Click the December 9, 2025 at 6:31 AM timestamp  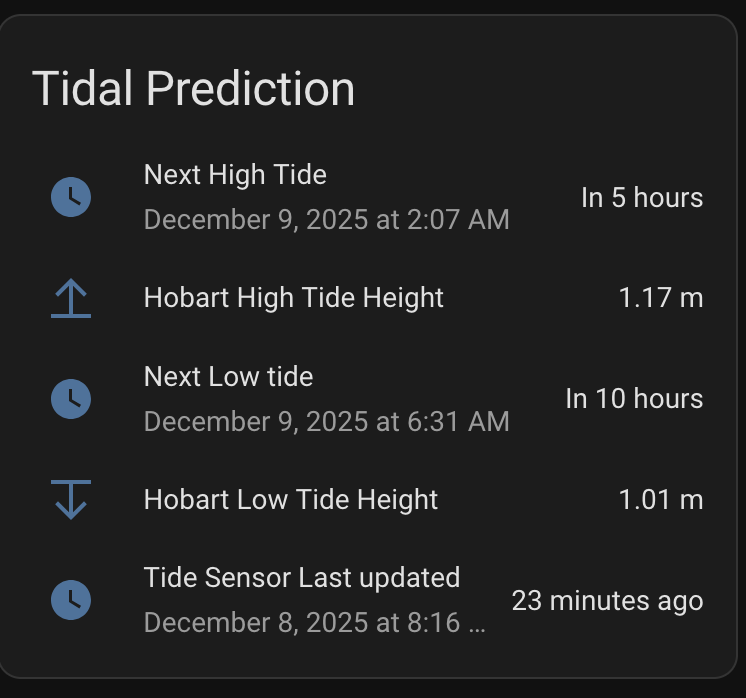click(327, 422)
